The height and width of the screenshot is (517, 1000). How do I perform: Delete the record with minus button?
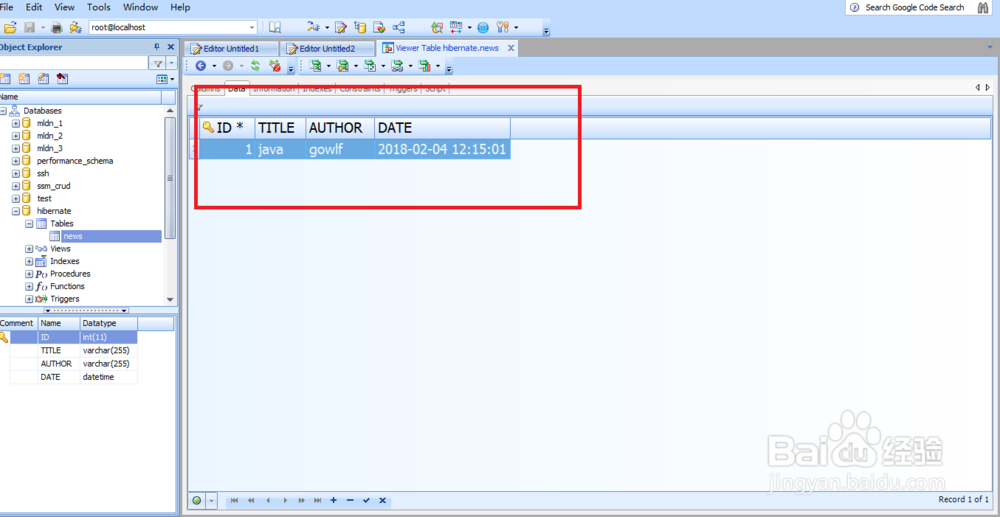[350, 500]
